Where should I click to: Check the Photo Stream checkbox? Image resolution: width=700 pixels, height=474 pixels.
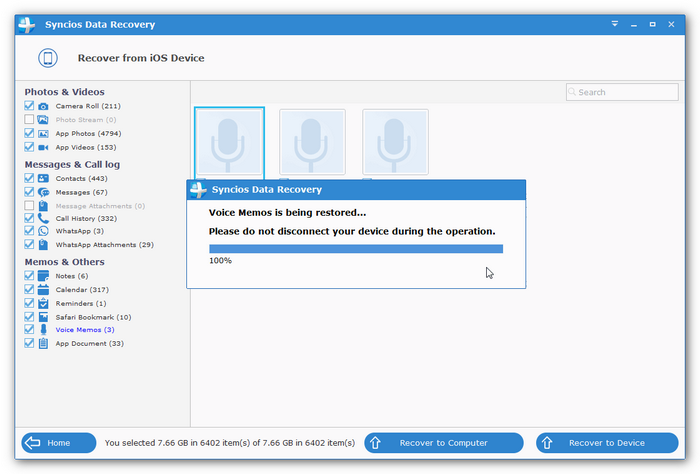tap(29, 119)
